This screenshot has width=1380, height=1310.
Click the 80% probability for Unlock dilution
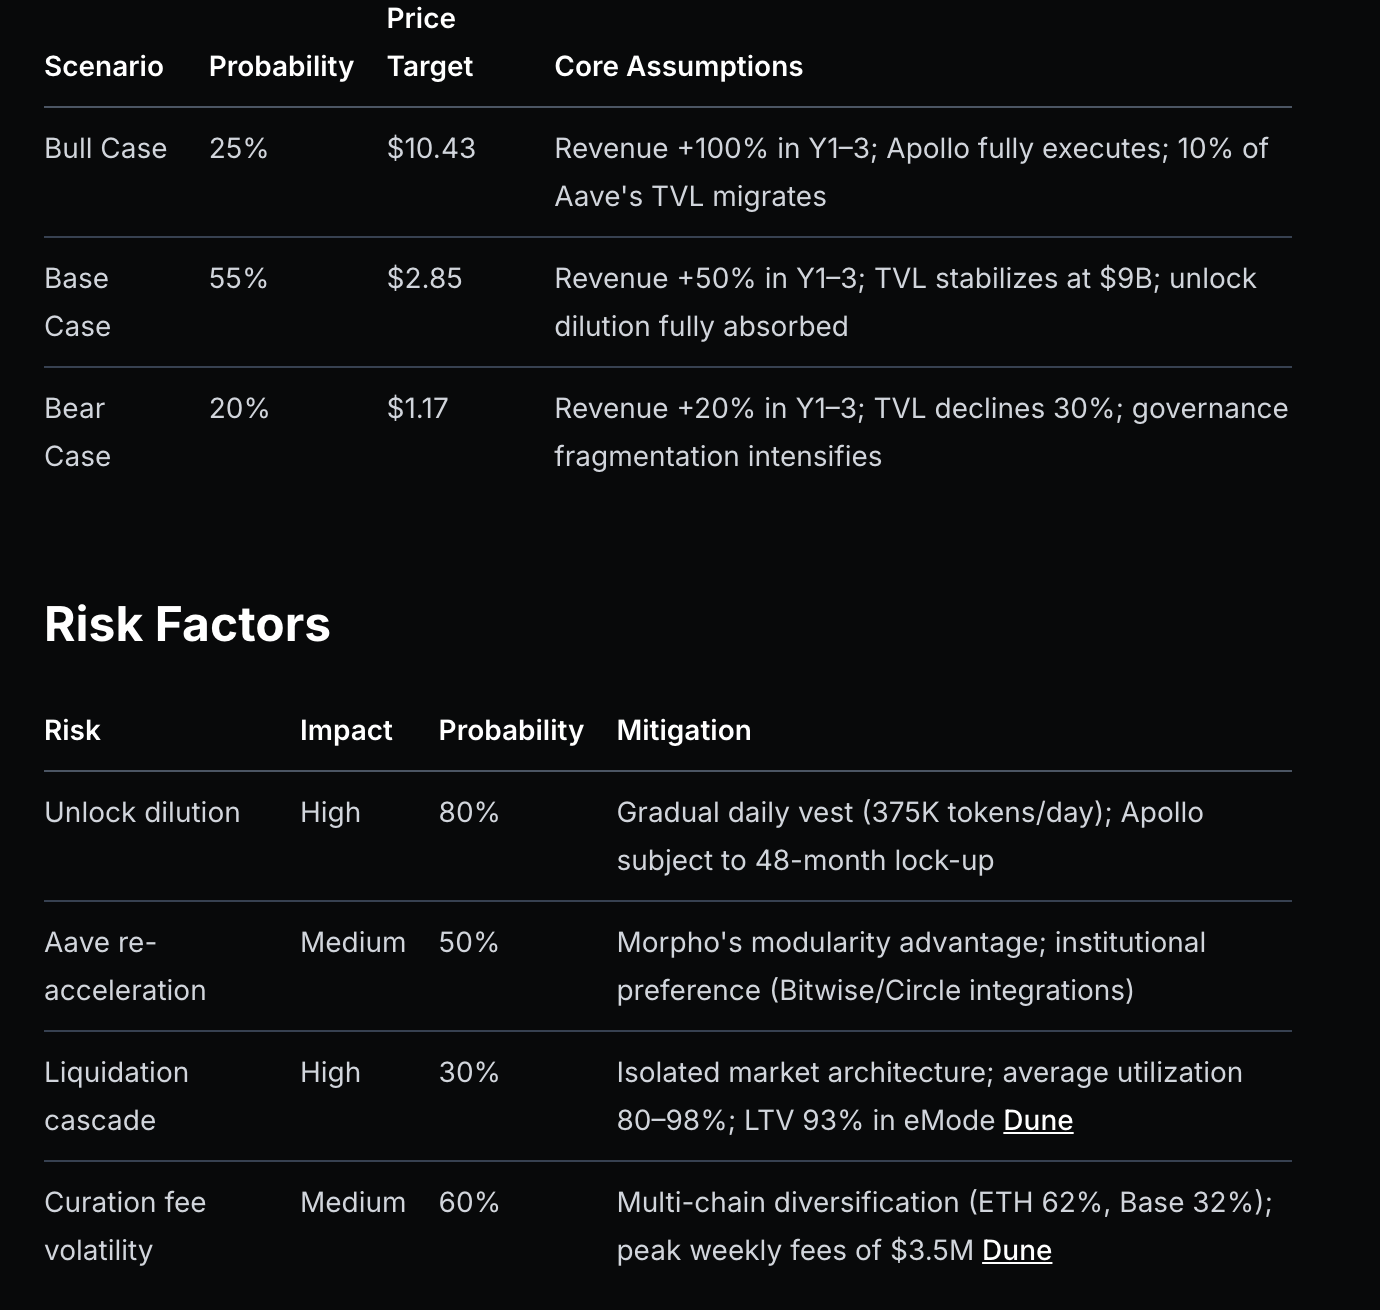[x=468, y=812]
